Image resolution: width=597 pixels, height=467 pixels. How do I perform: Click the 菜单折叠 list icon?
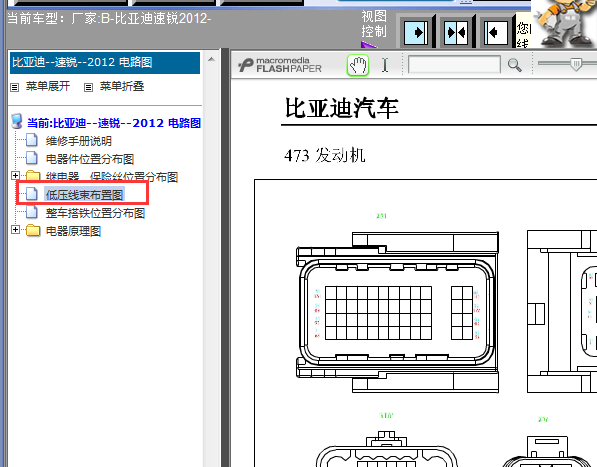click(88, 88)
